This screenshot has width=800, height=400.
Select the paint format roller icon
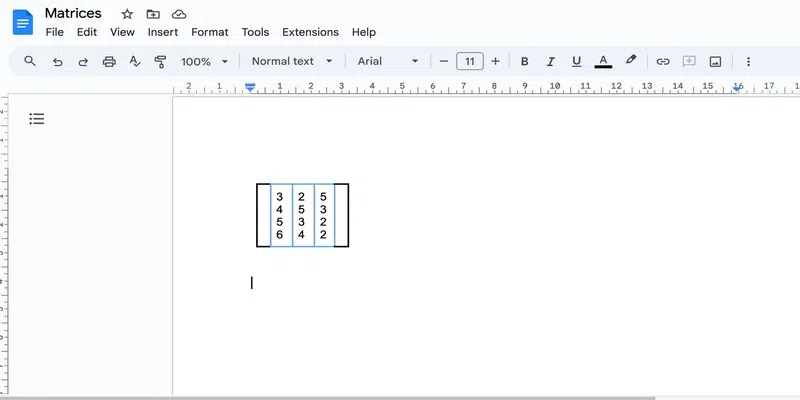click(x=160, y=62)
